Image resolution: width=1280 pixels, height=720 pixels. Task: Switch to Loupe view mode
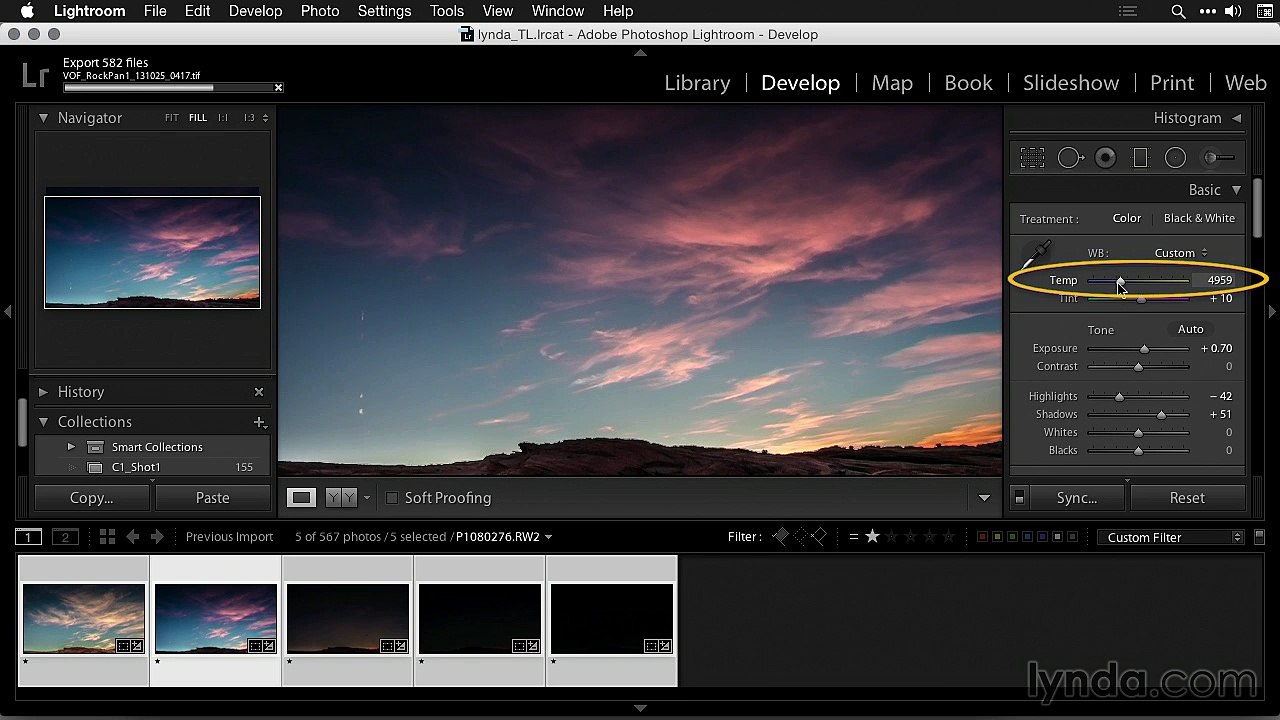(301, 497)
